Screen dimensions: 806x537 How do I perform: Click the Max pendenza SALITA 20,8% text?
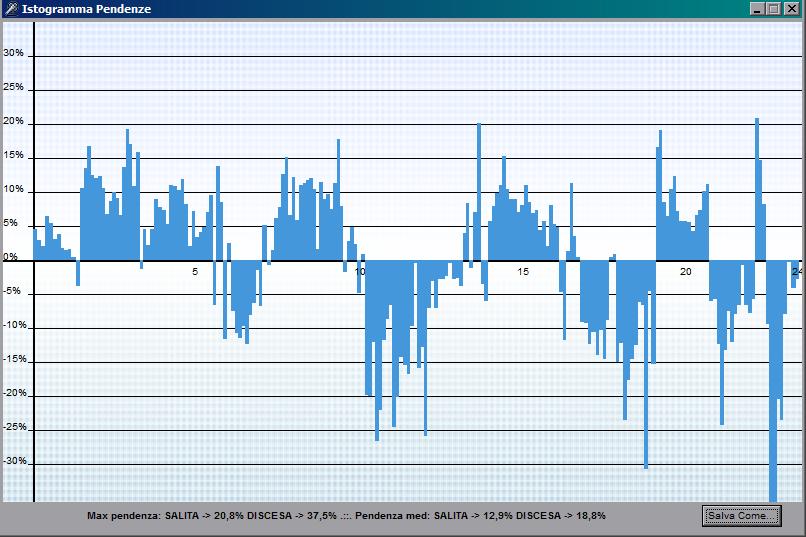point(164,515)
